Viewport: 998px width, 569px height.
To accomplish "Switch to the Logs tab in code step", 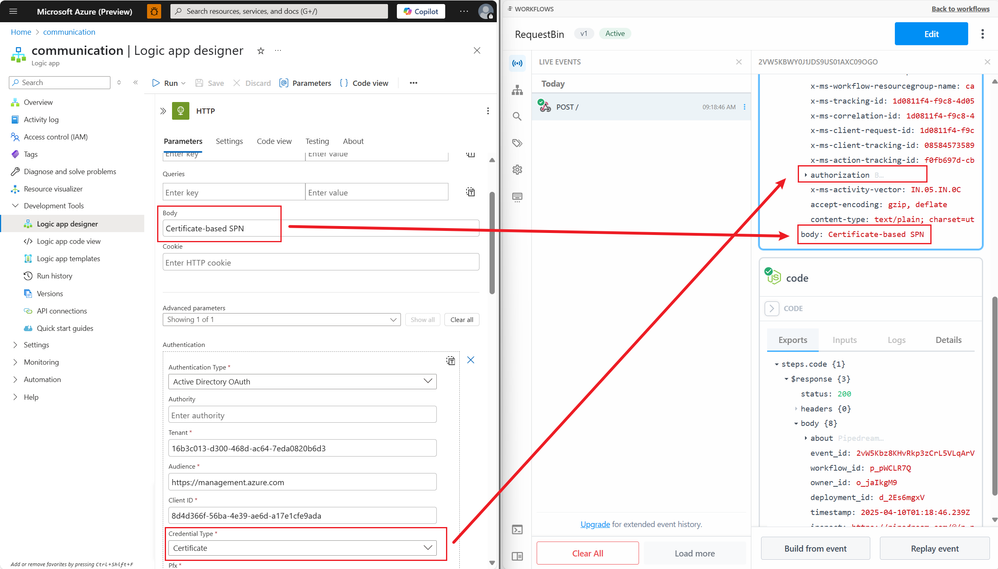I will [896, 340].
